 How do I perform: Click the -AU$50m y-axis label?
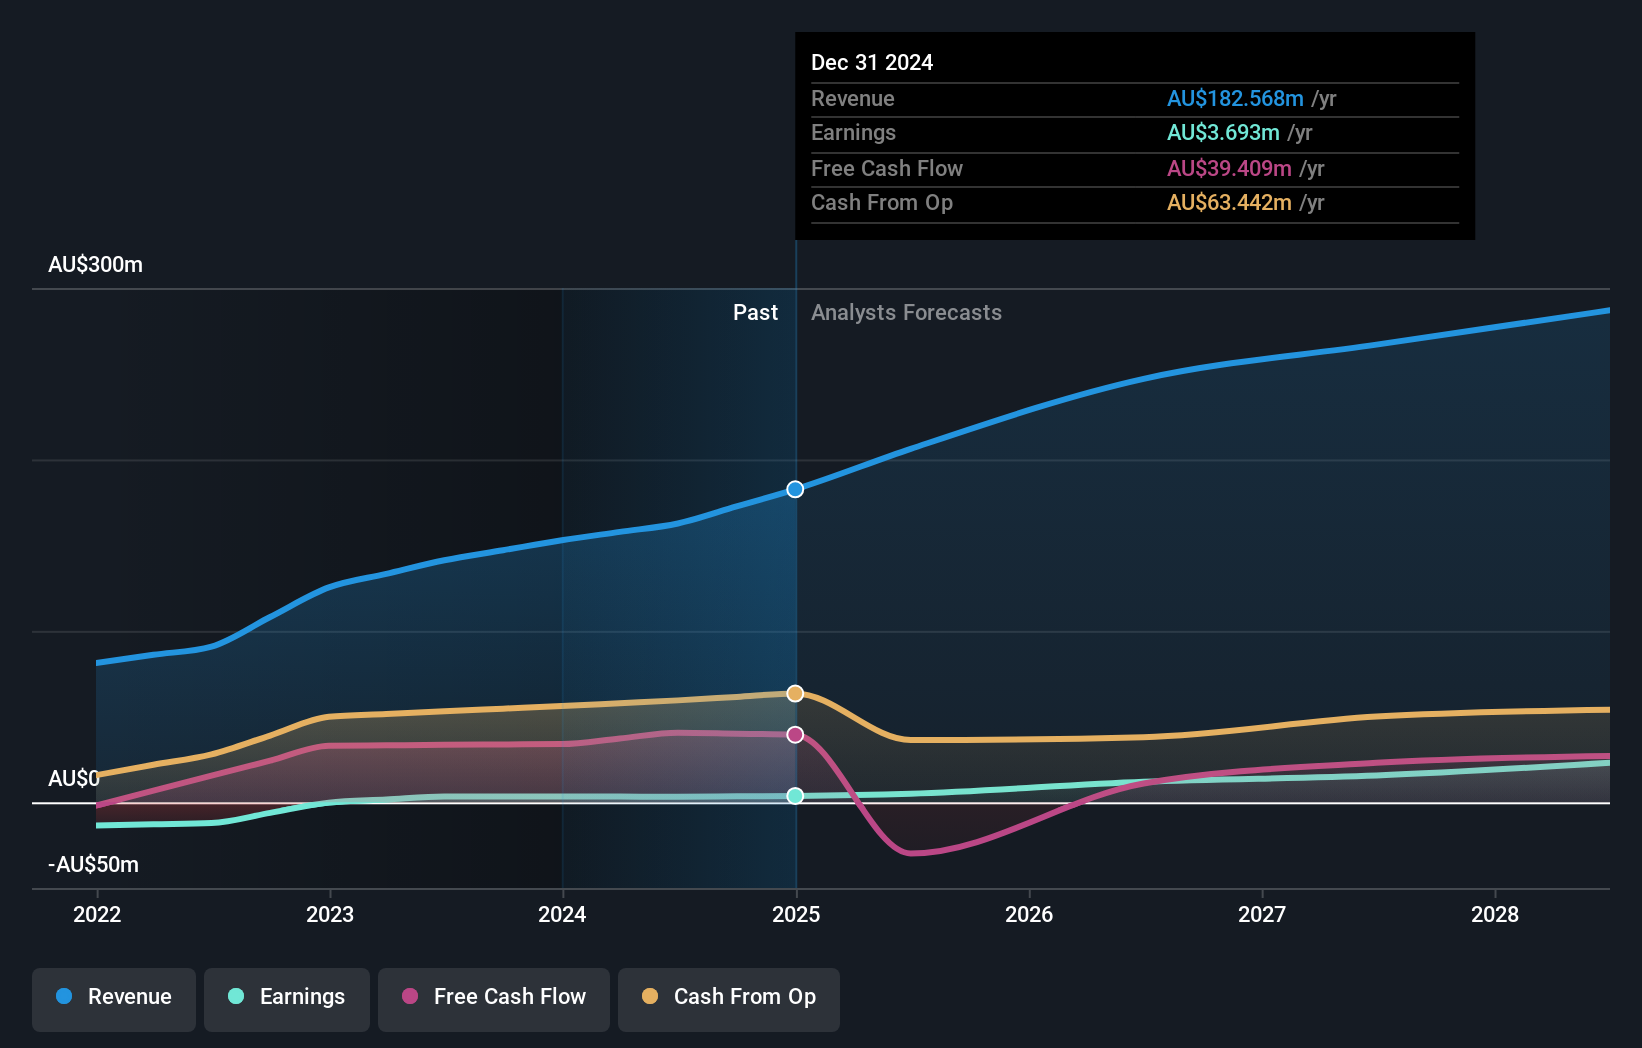(94, 865)
